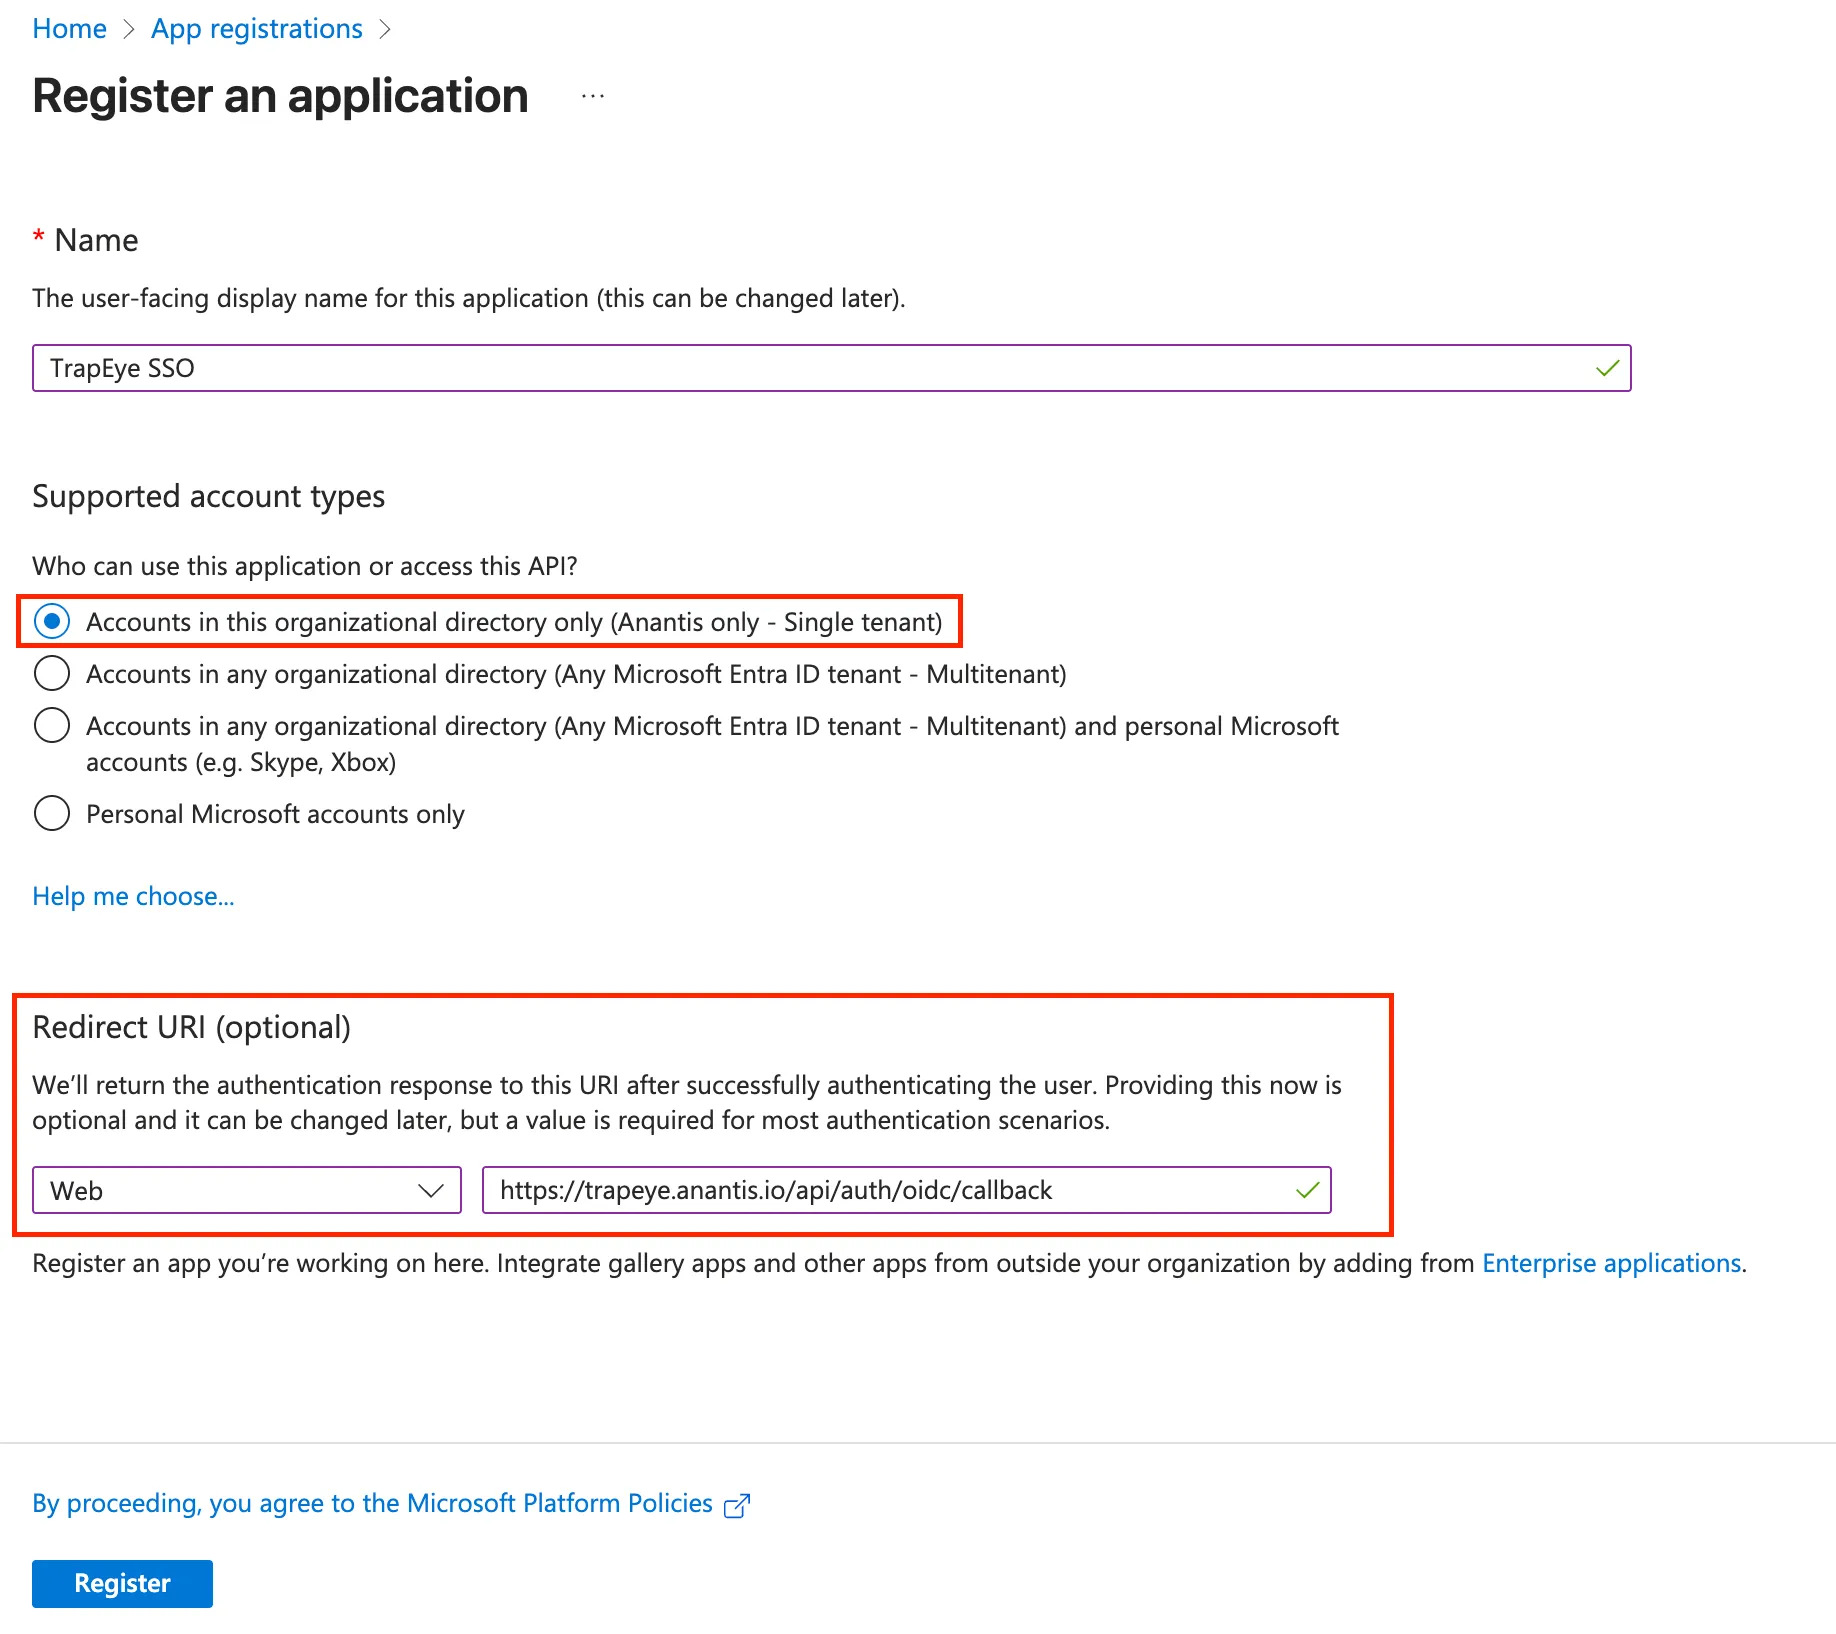1836x1634 pixels.
Task: Click the red asterisk beside Name label
Action: (x=38, y=238)
